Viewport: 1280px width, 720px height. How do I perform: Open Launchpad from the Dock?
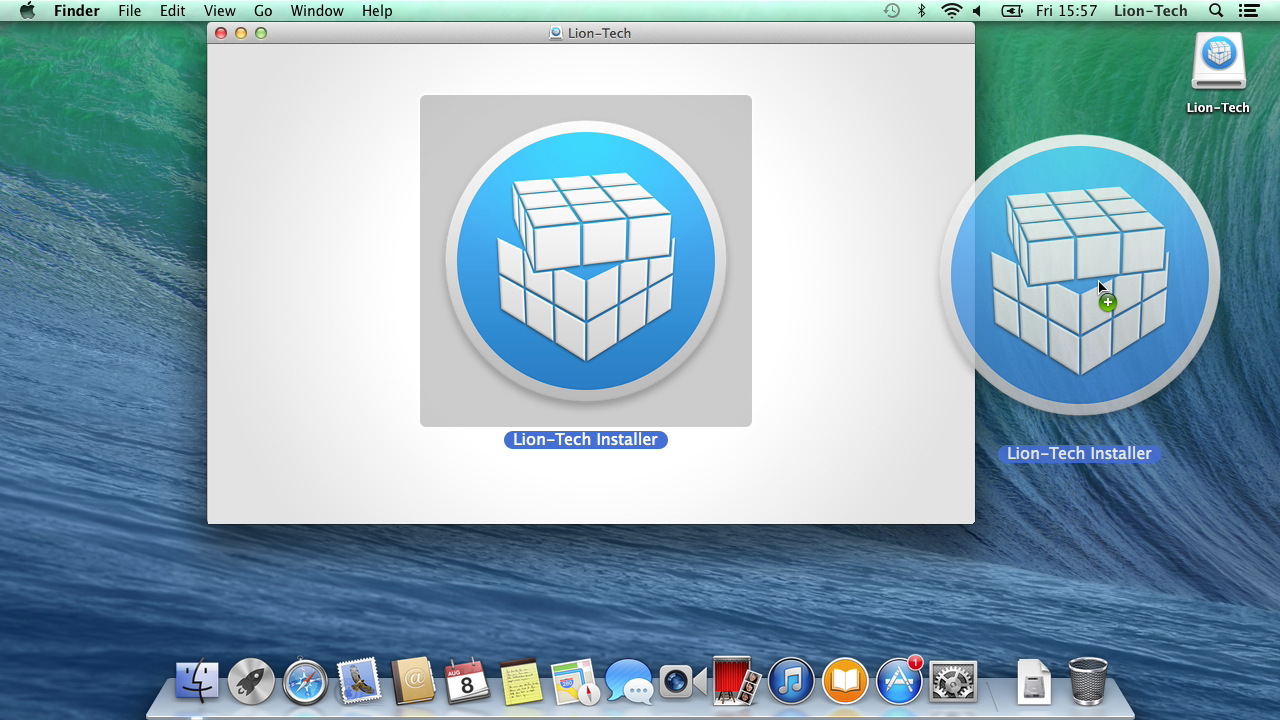pos(251,682)
